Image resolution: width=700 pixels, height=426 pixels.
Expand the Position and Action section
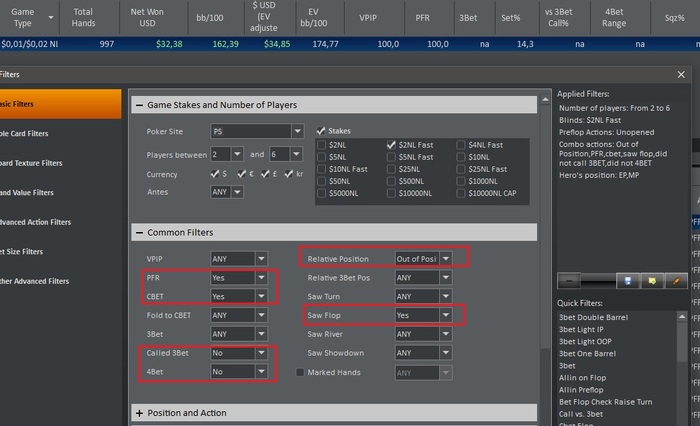(x=139, y=413)
